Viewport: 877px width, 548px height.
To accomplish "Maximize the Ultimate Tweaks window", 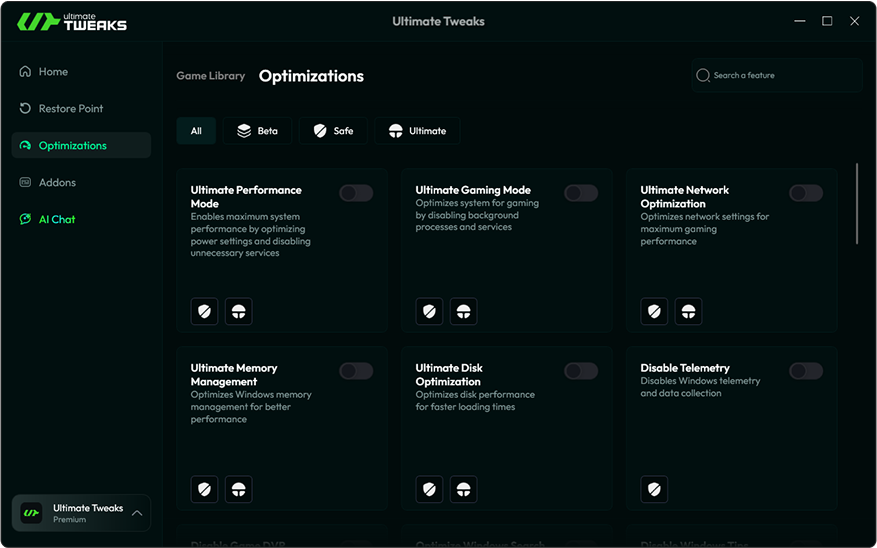I will point(827,21).
